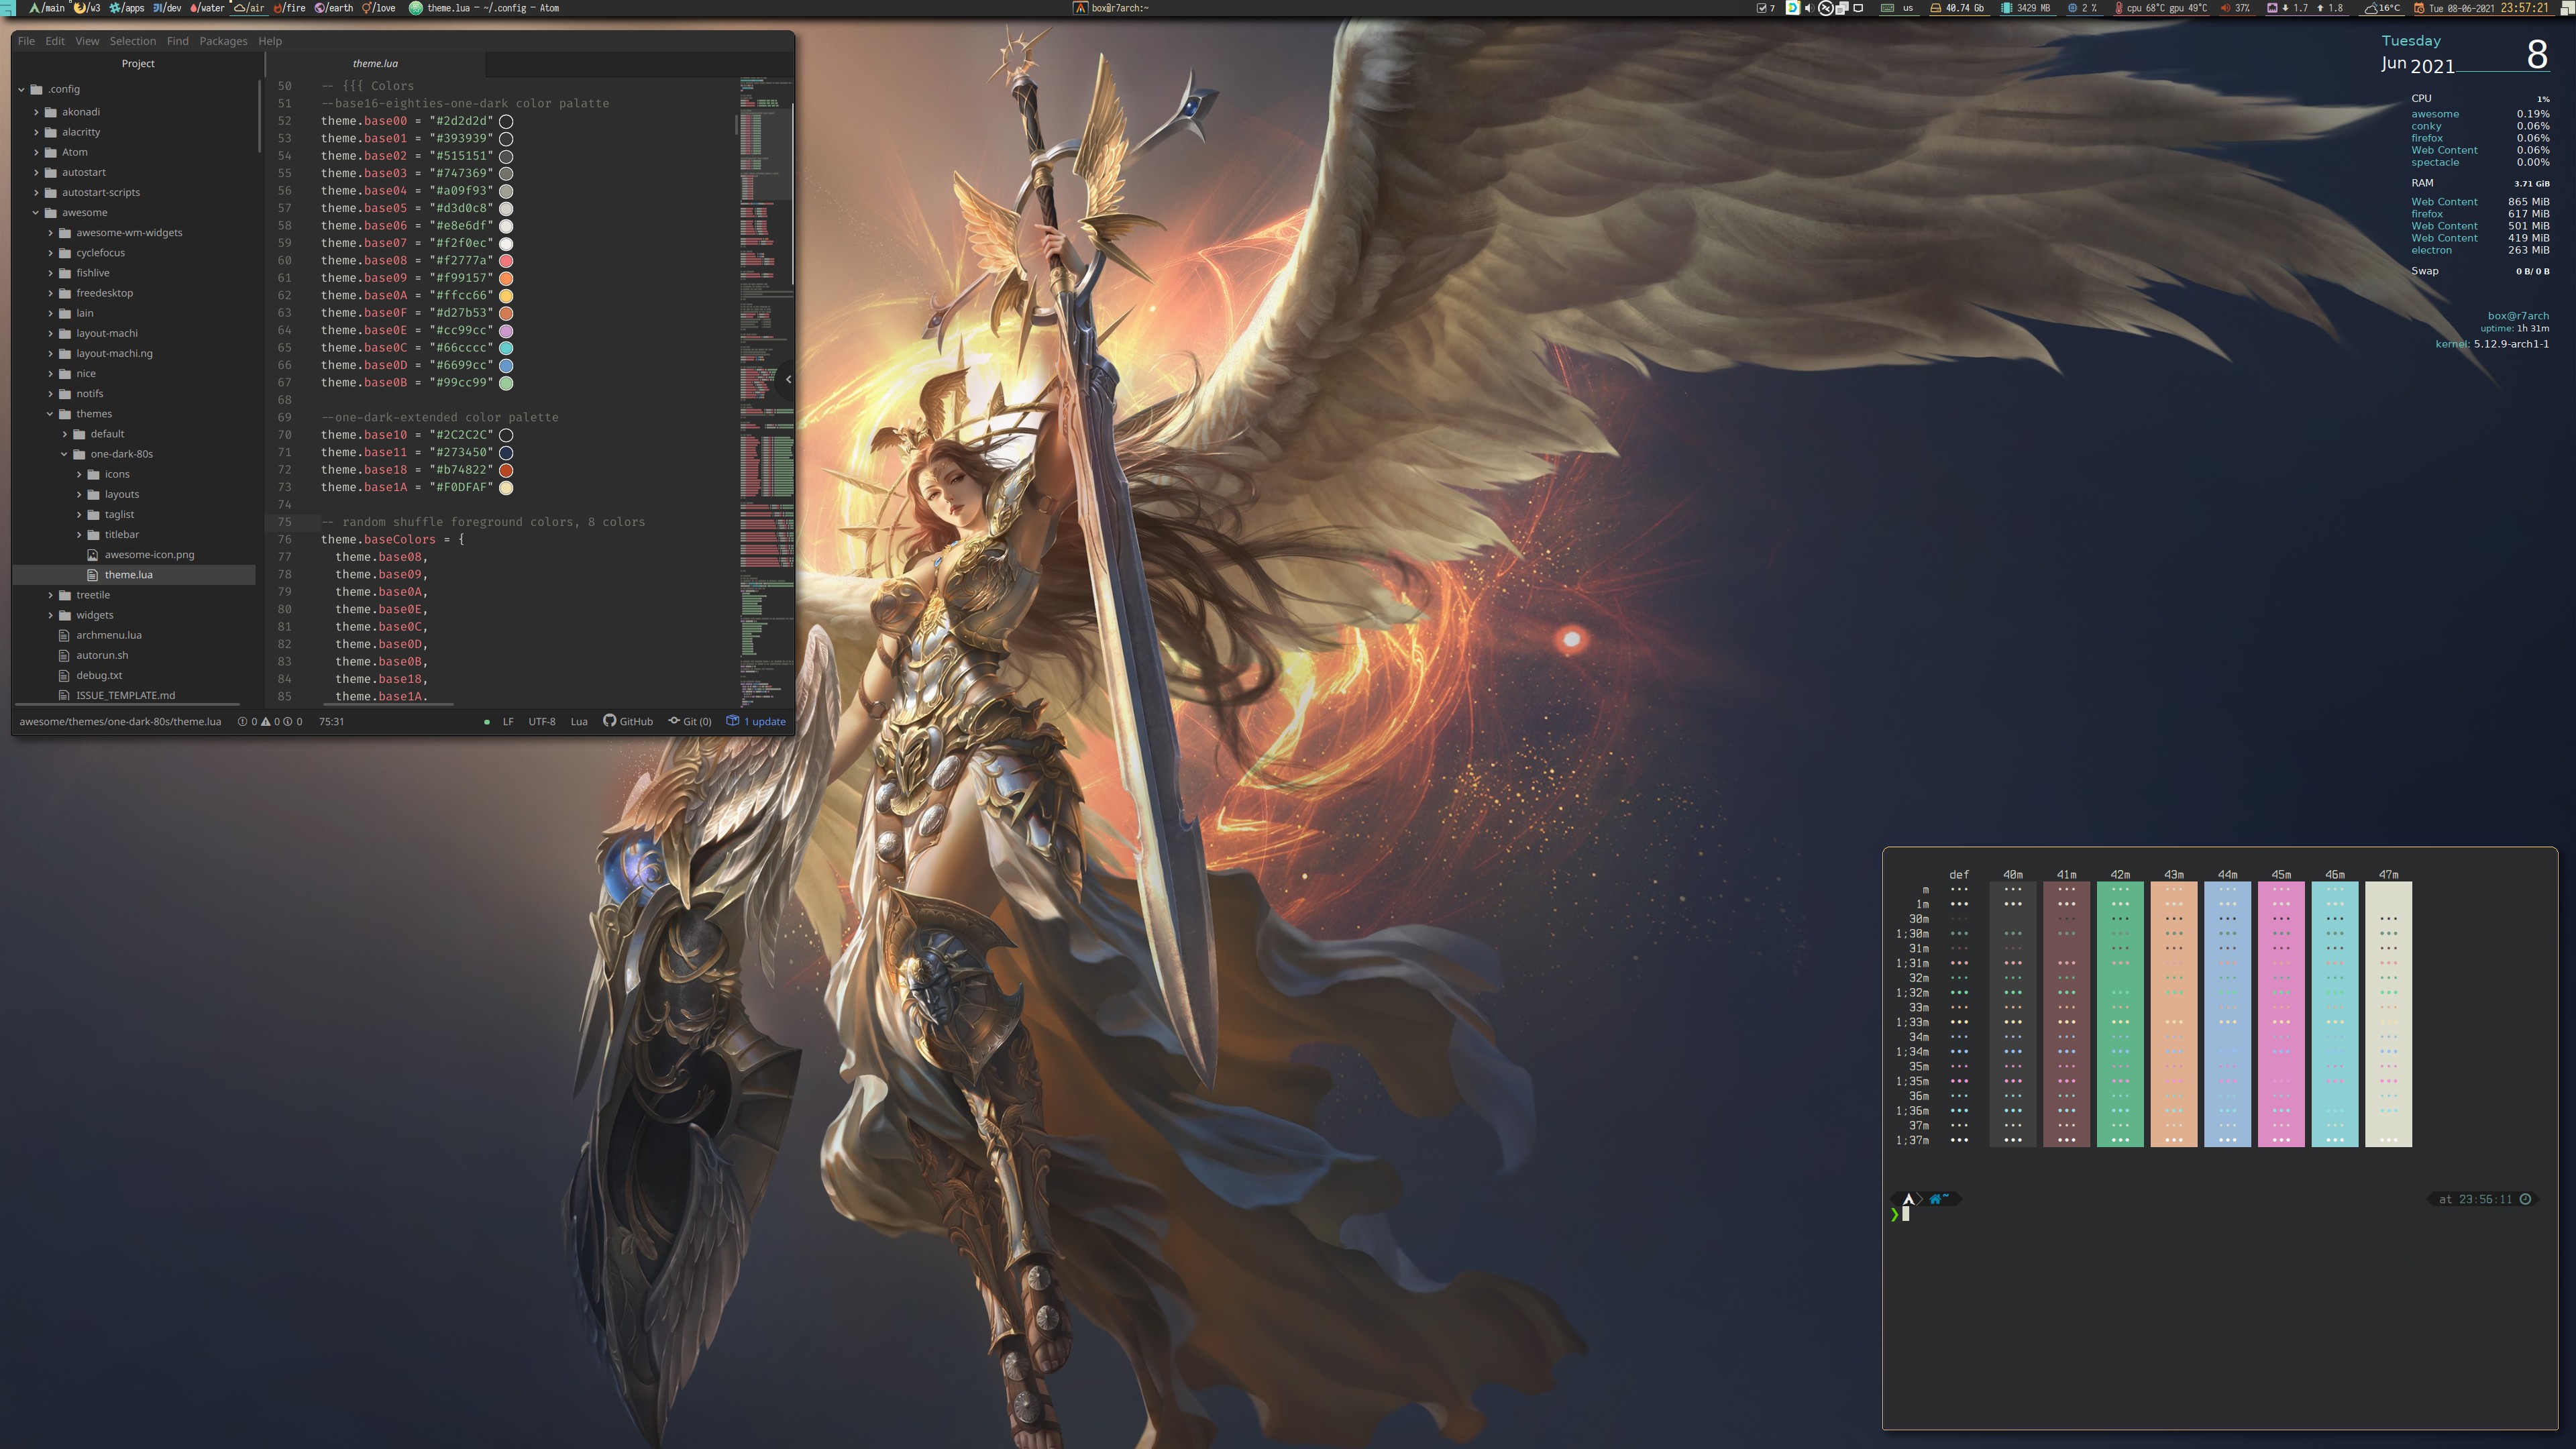Collapse the .config root folder
2576x1449 pixels.
point(21,89)
